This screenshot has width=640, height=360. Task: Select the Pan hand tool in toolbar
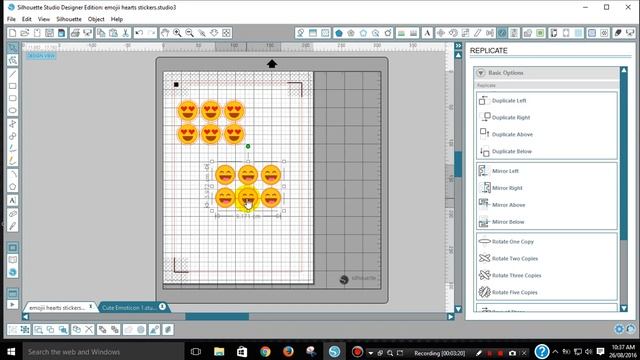[165, 33]
